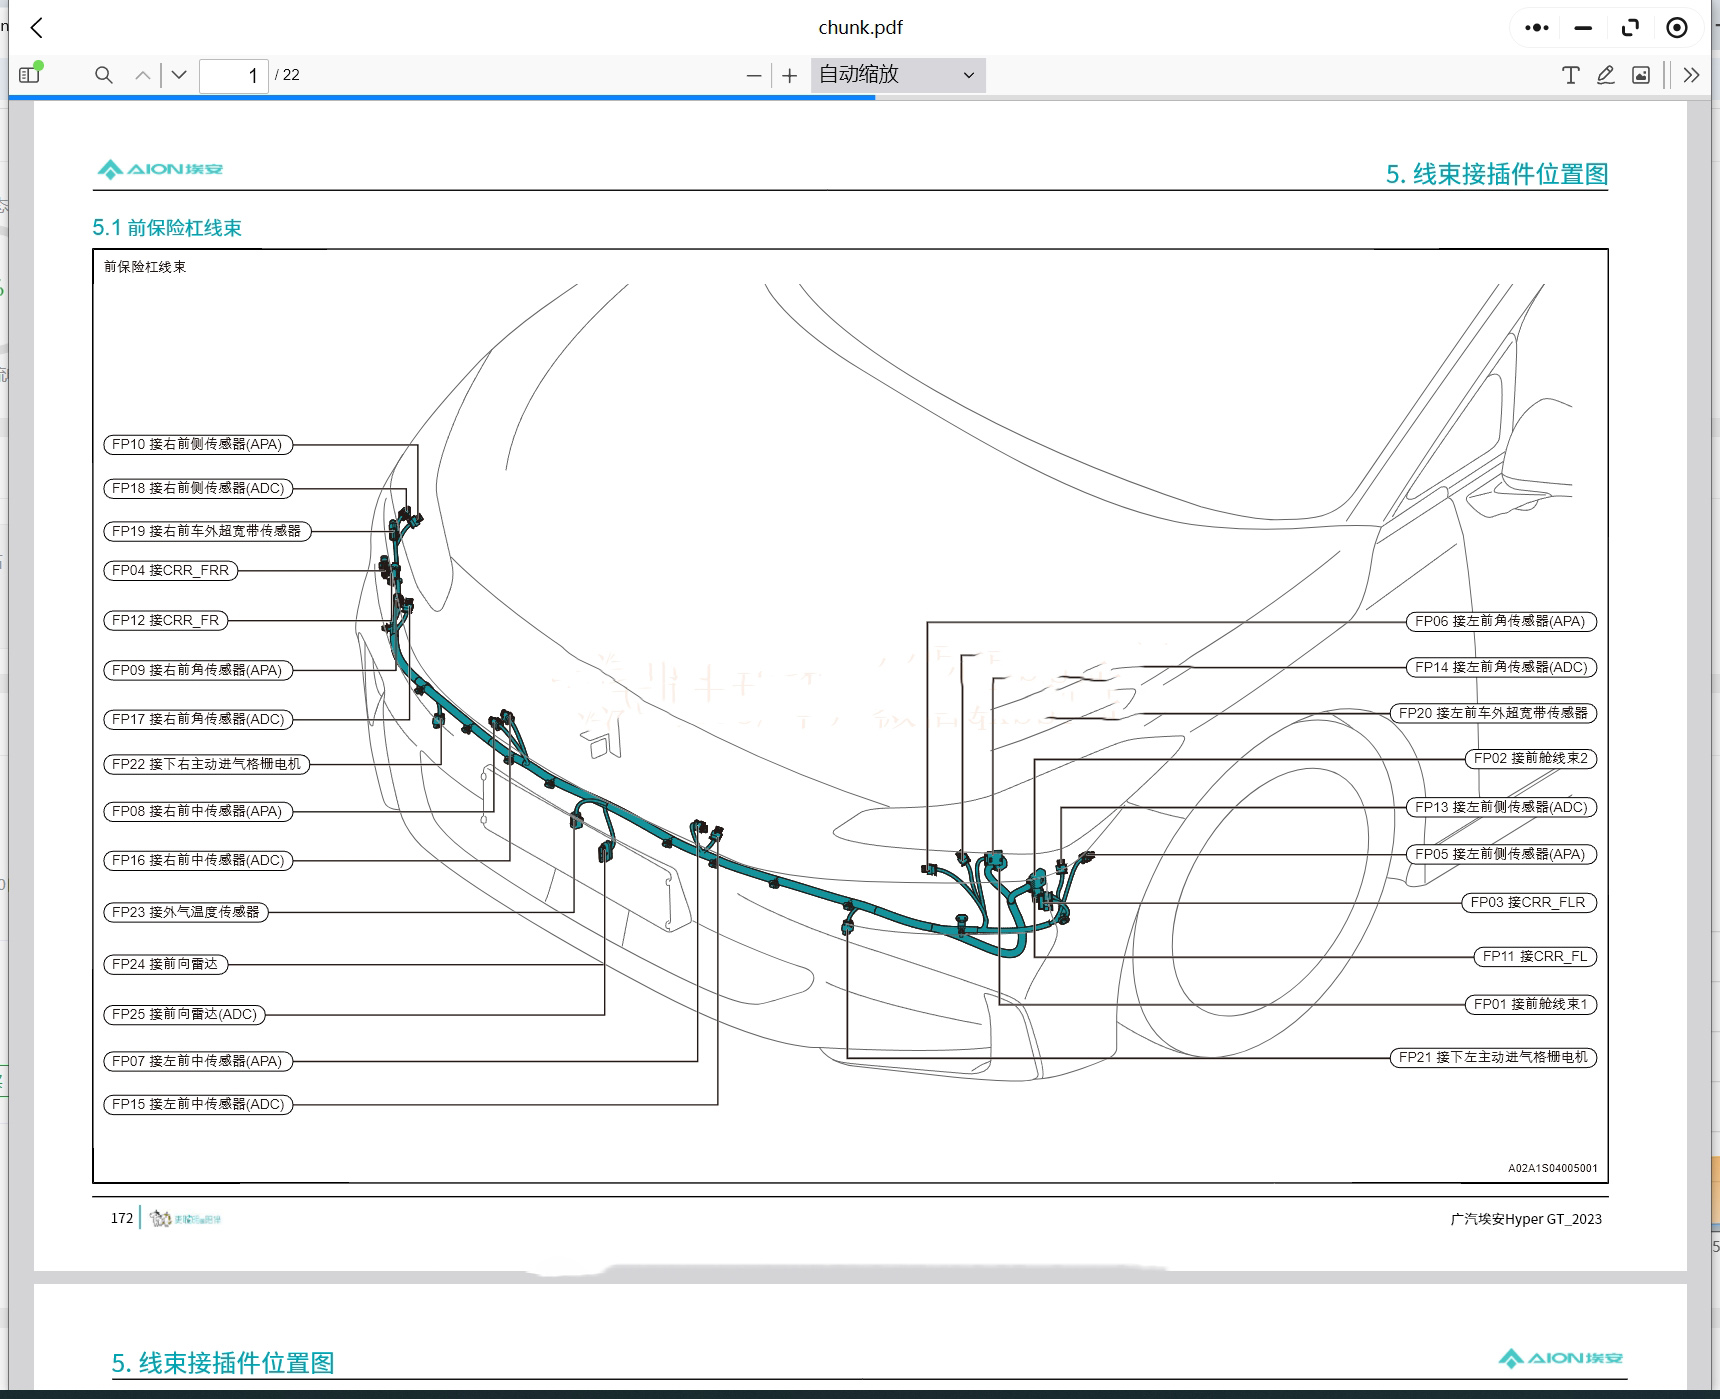
Task: Select the pen drawing tool
Action: (1606, 75)
